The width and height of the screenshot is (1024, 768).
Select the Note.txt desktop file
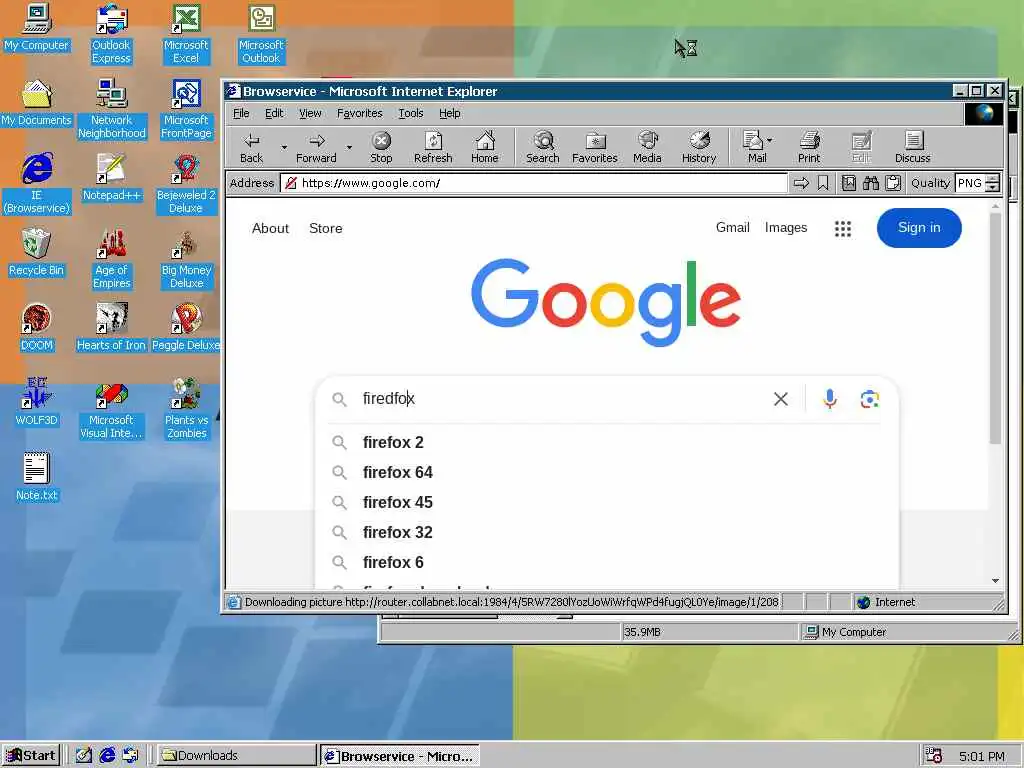tap(37, 477)
